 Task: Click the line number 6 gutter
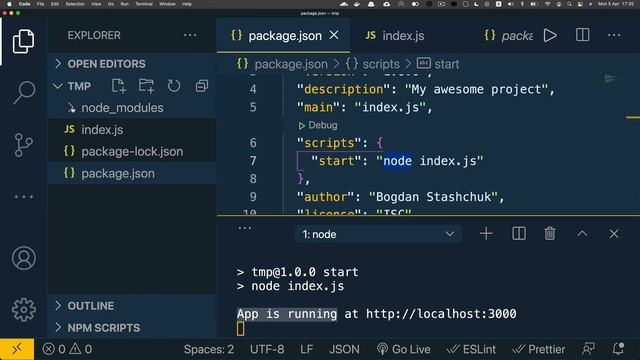point(253,143)
